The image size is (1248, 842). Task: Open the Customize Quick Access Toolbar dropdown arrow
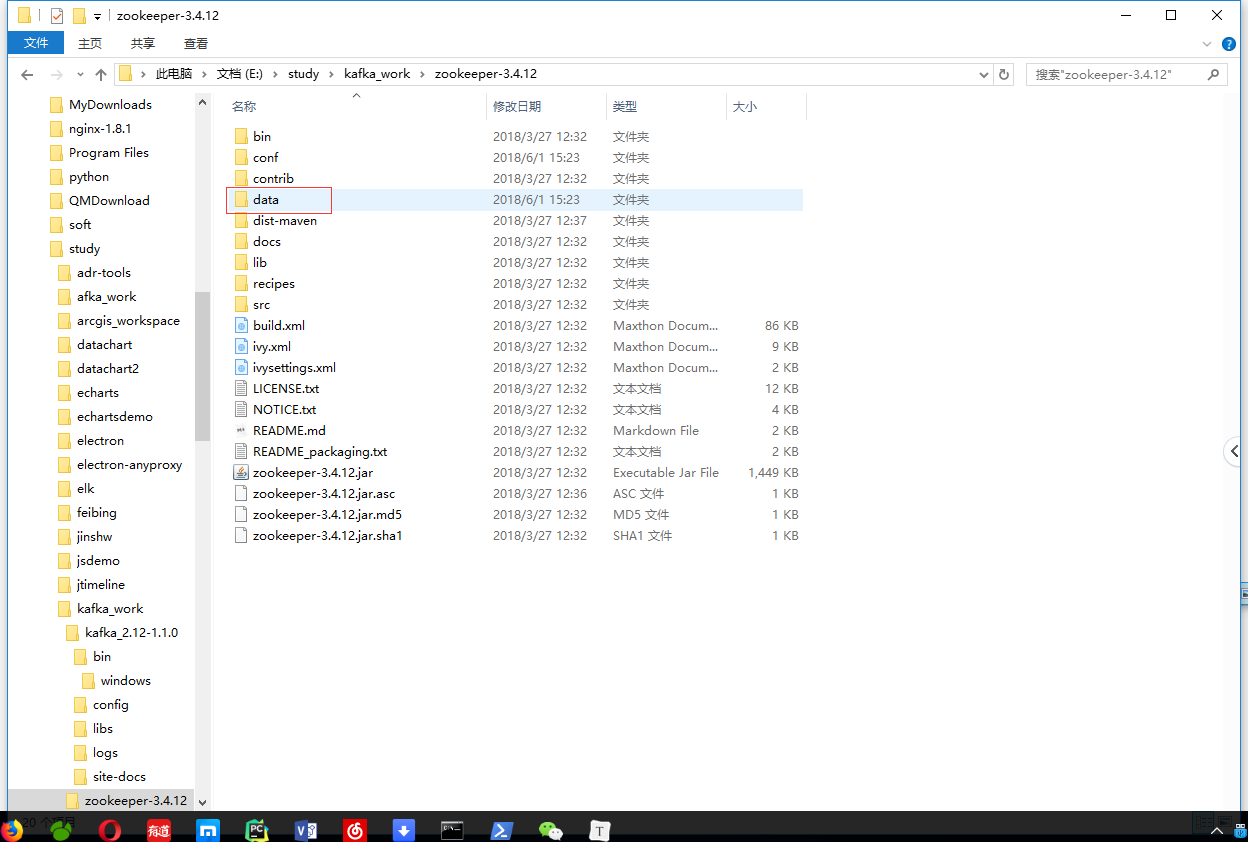coord(97,16)
